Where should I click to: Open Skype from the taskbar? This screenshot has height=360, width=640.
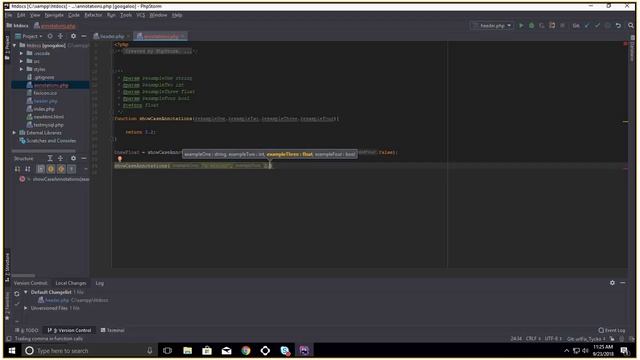(285, 351)
